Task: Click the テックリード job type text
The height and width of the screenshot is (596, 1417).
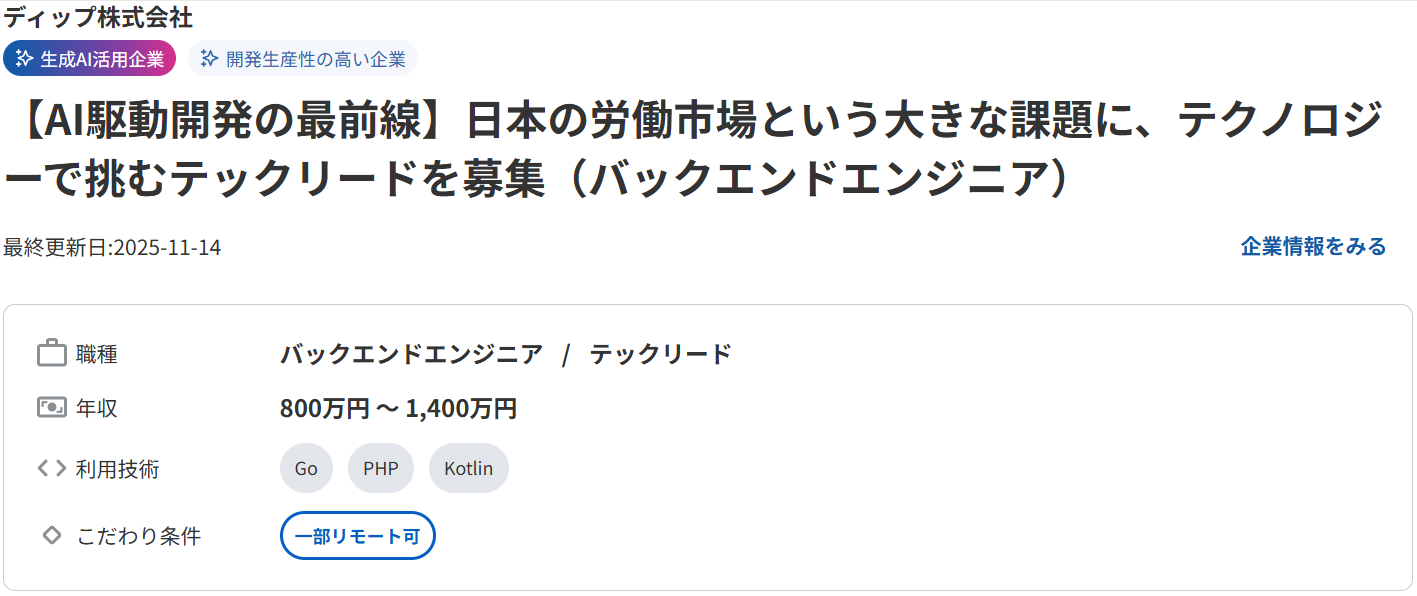Action: [660, 354]
